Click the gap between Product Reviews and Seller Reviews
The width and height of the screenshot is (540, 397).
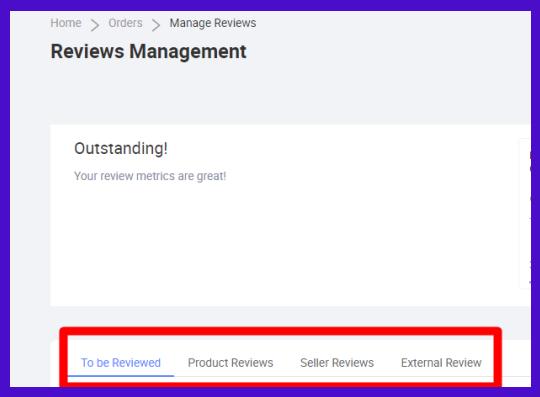click(287, 363)
